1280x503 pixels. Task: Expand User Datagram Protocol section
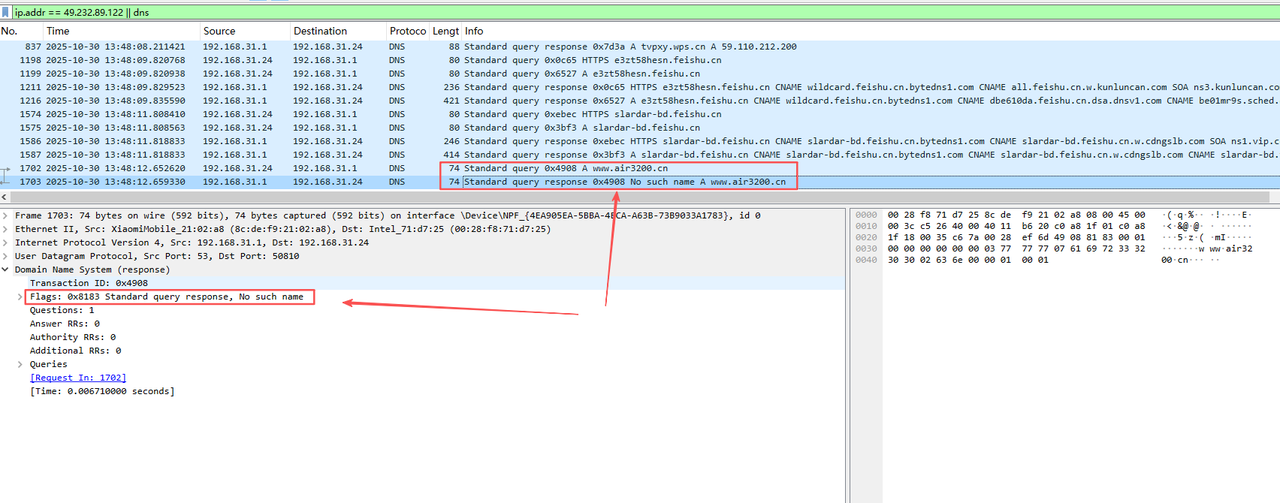click(6, 256)
